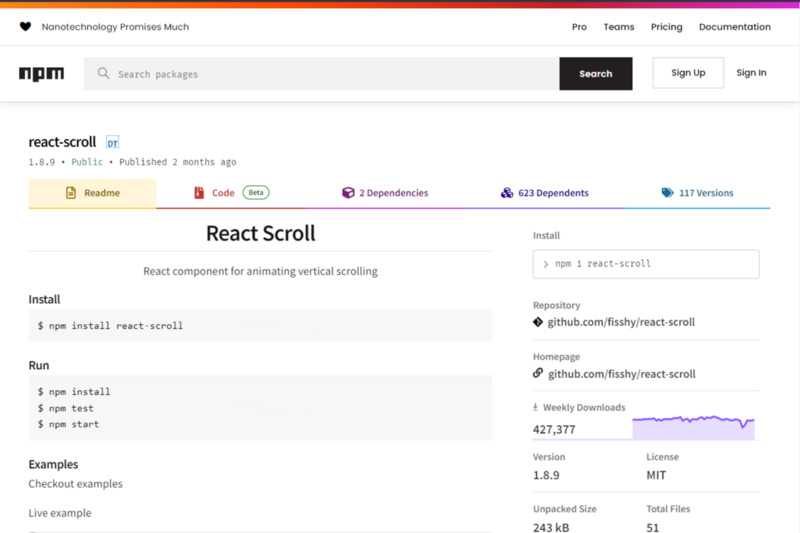Screen dimensions: 800x533
Task: Click the purple Dependencies cube icon
Action: click(x=348, y=193)
